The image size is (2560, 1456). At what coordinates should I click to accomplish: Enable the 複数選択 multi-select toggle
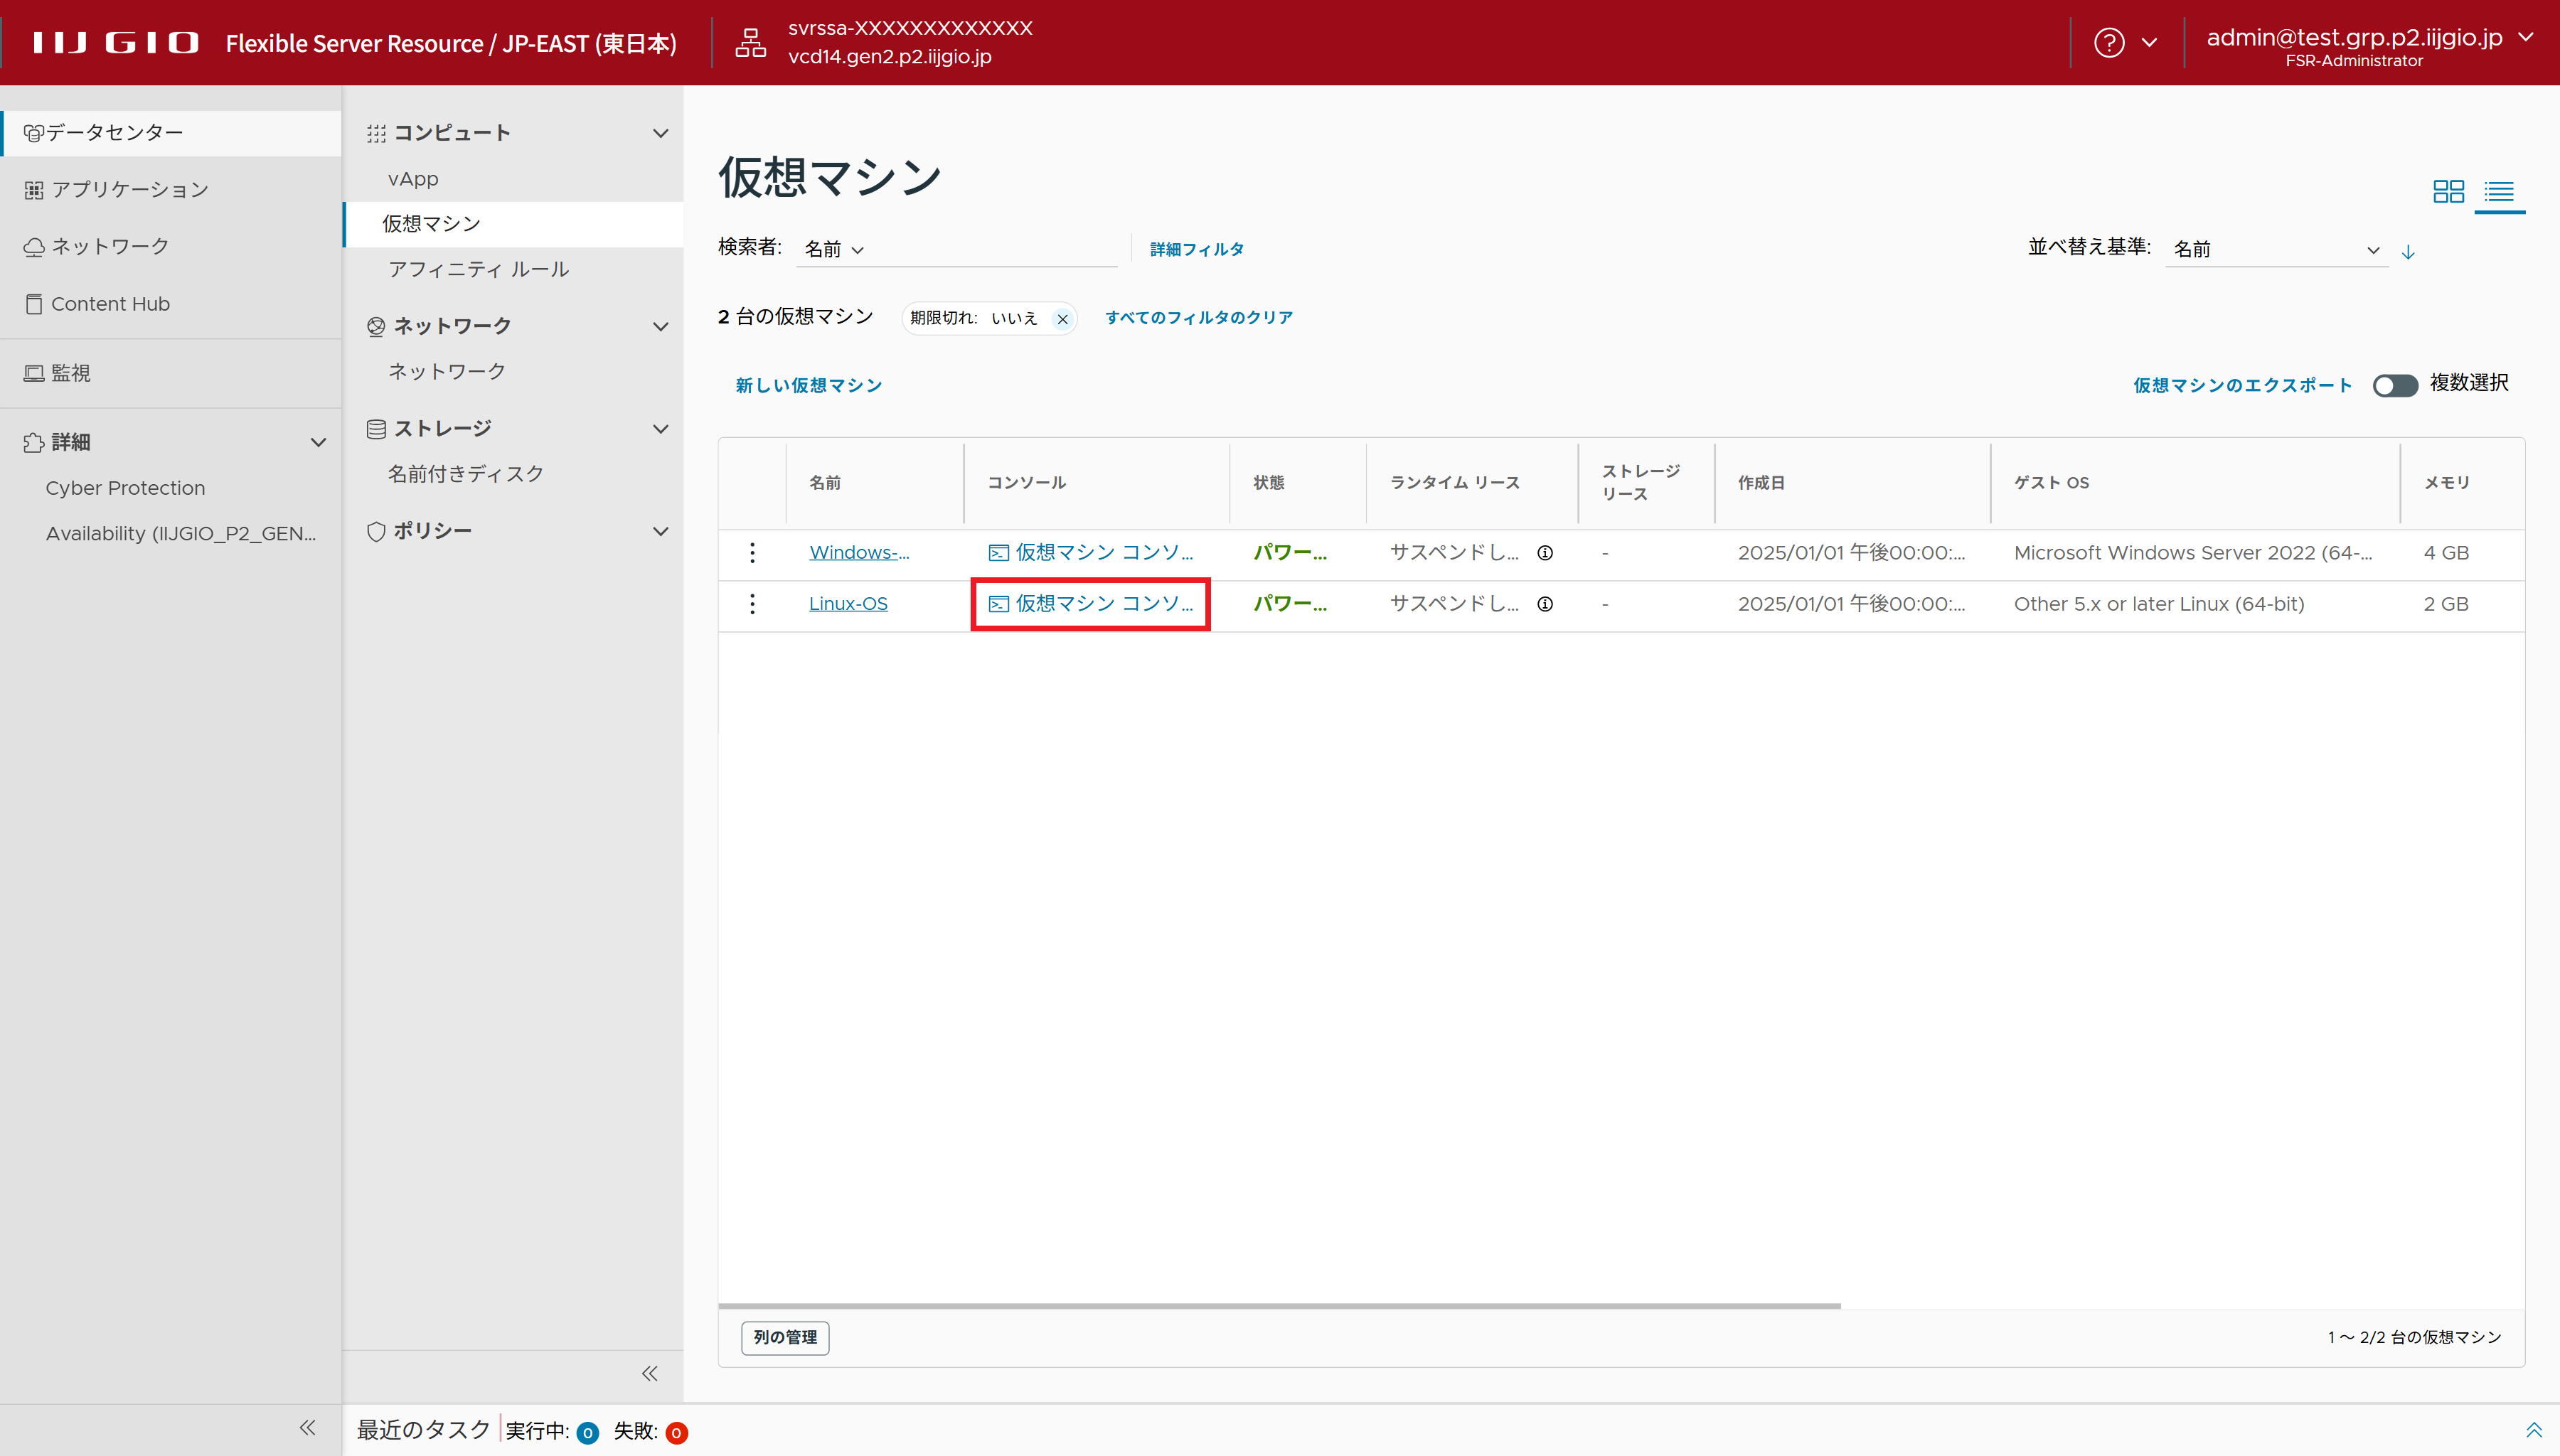pos(2395,386)
